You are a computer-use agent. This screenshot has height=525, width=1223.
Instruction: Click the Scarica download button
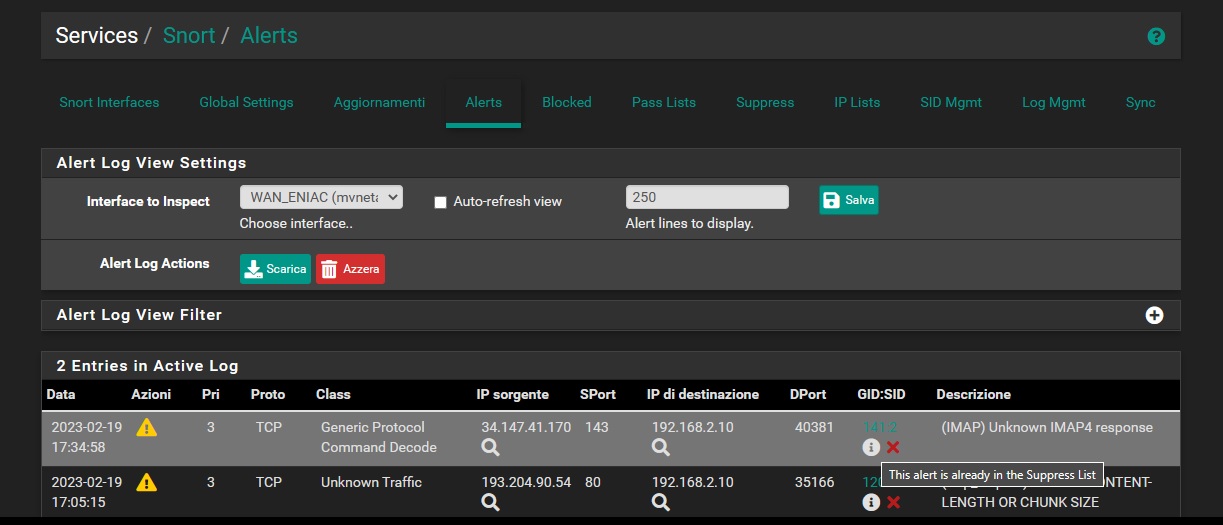[275, 269]
